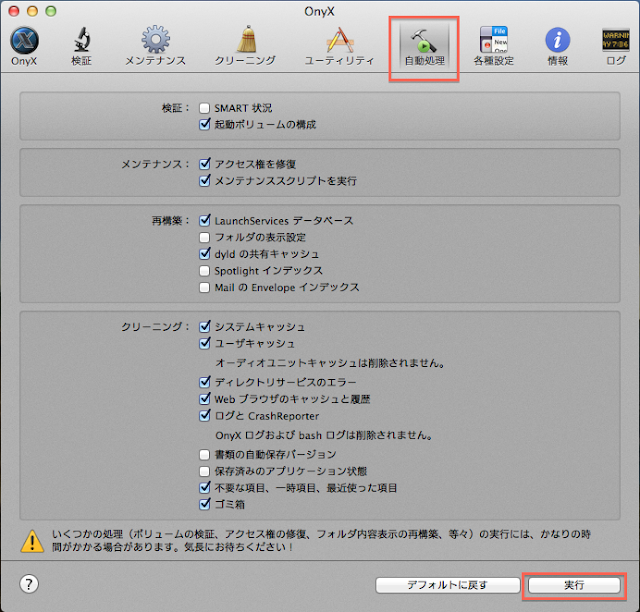
Task: Check 保存済みのアプリケーション状態
Action: coord(204,471)
